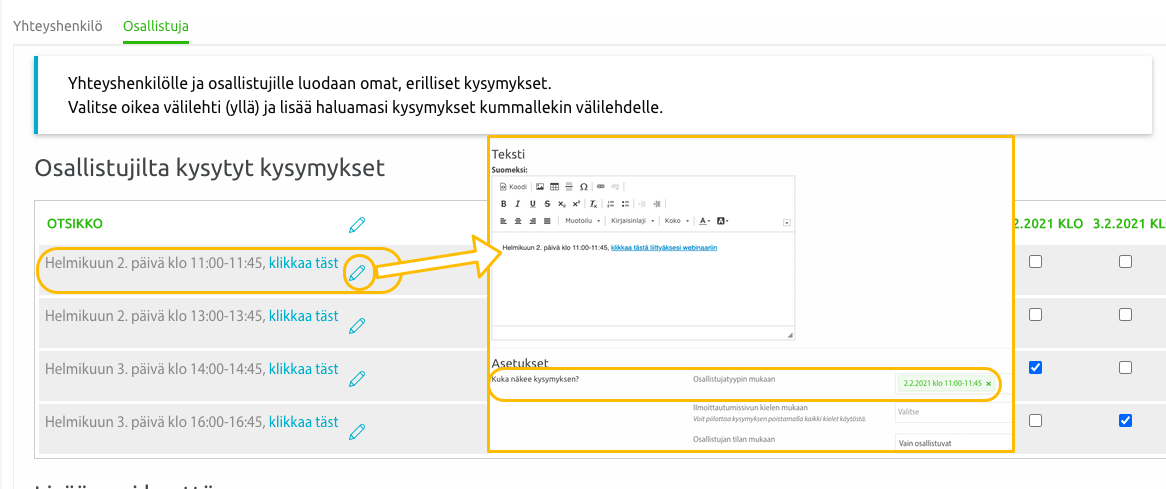Center align the text

(x=518, y=221)
